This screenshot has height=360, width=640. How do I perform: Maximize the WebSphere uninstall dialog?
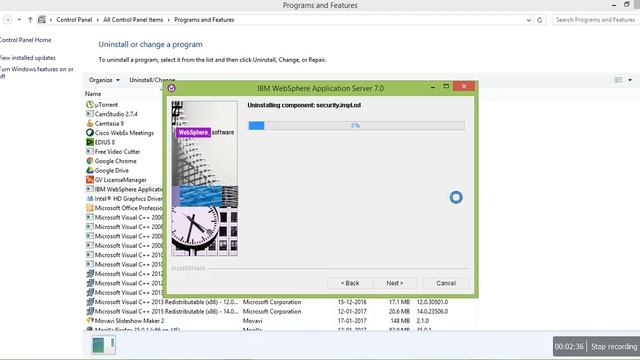click(446, 87)
